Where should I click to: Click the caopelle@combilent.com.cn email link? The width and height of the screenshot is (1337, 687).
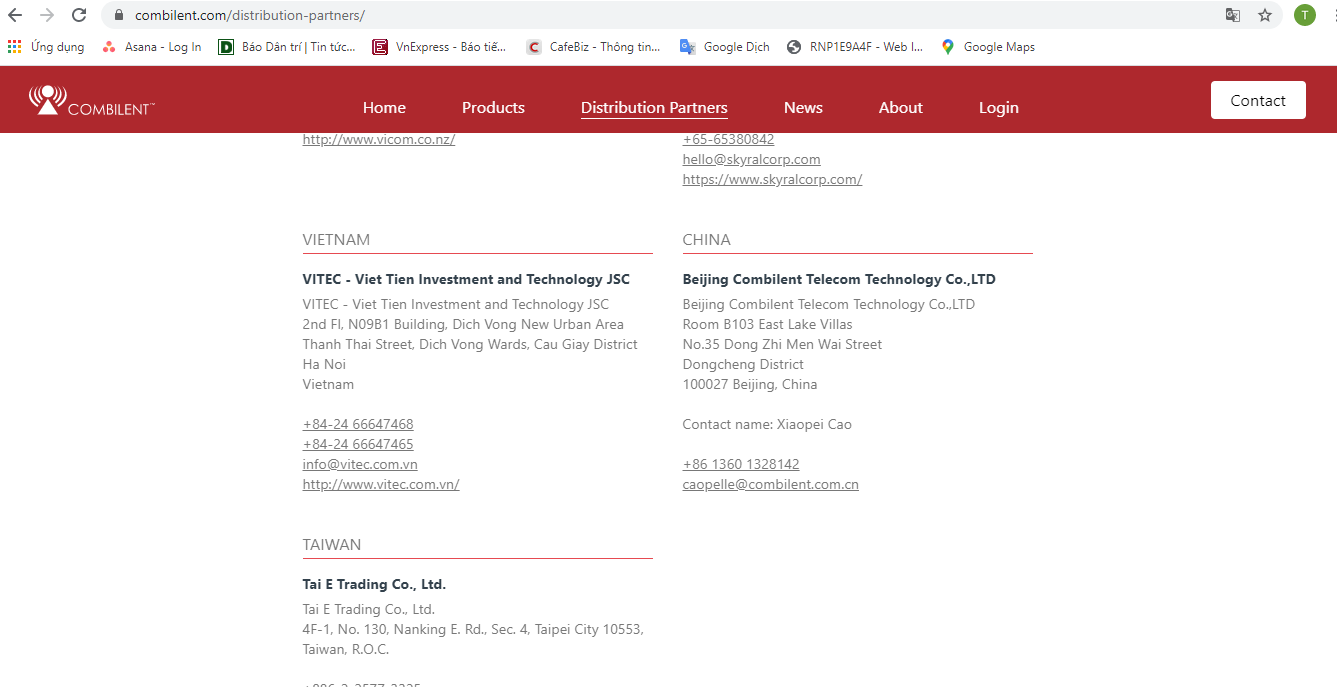point(770,484)
